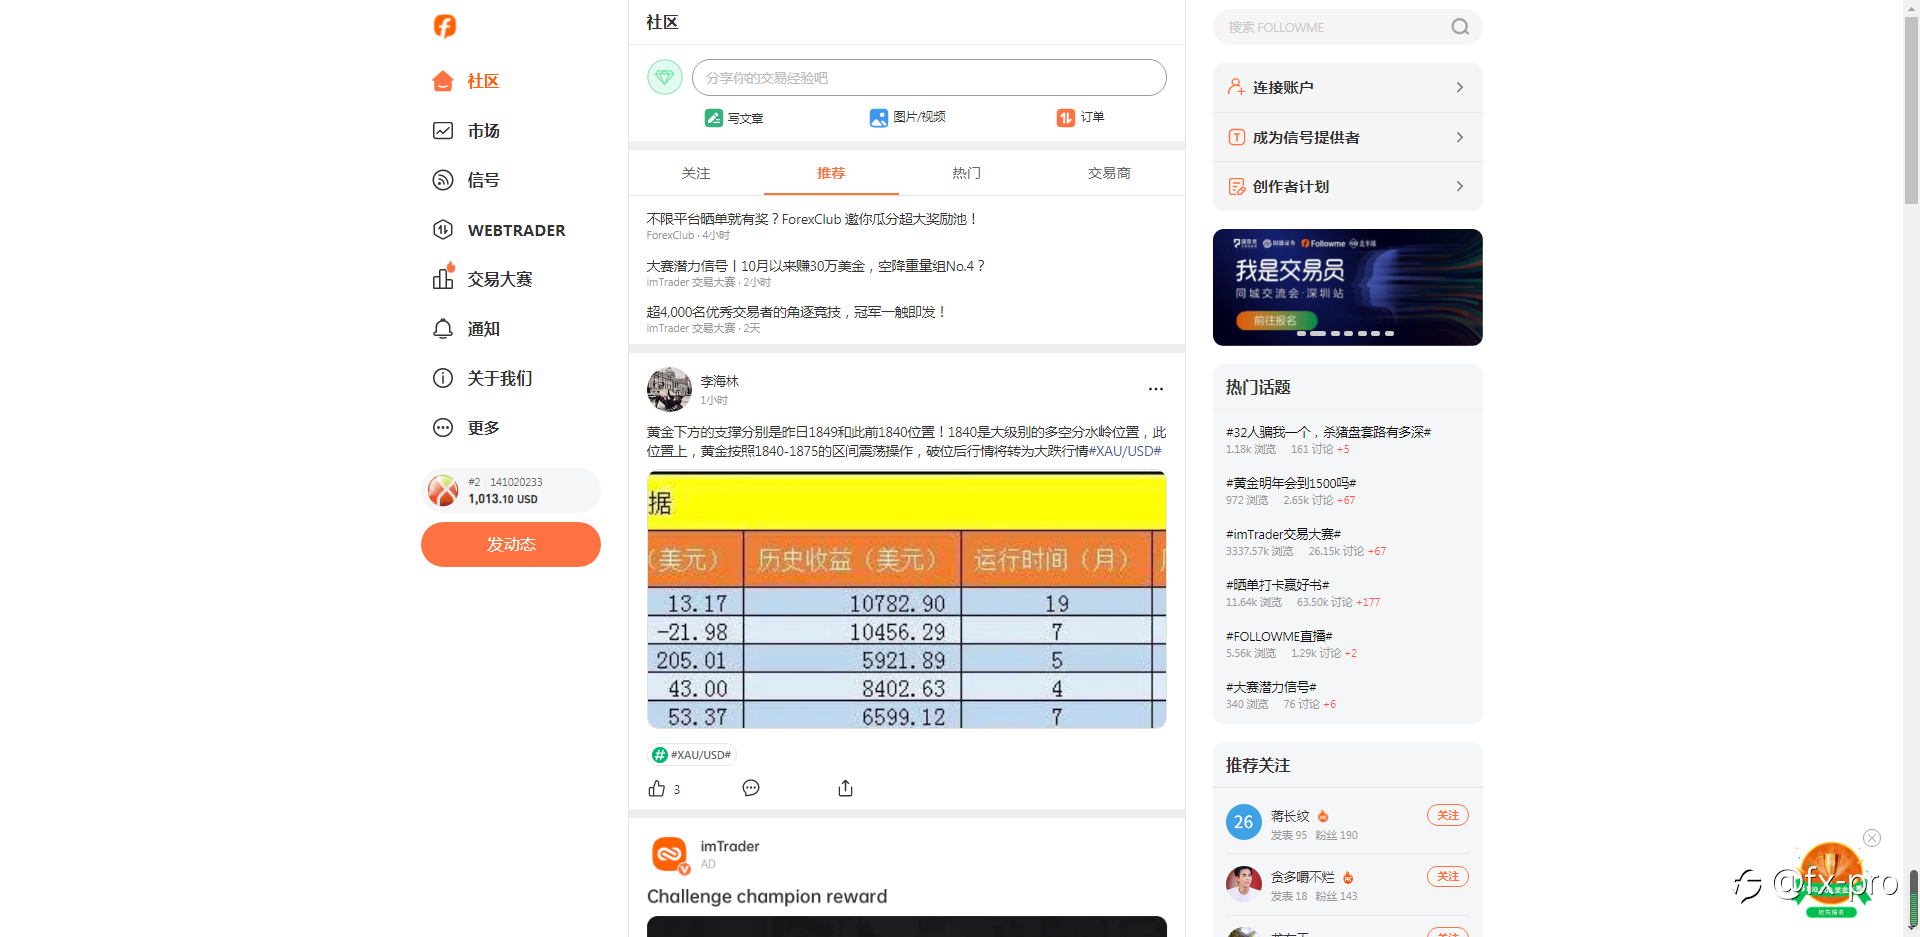Viewport: 1920px width, 937px height.
Task: Switch to the 推荐 feed tab
Action: (x=831, y=173)
